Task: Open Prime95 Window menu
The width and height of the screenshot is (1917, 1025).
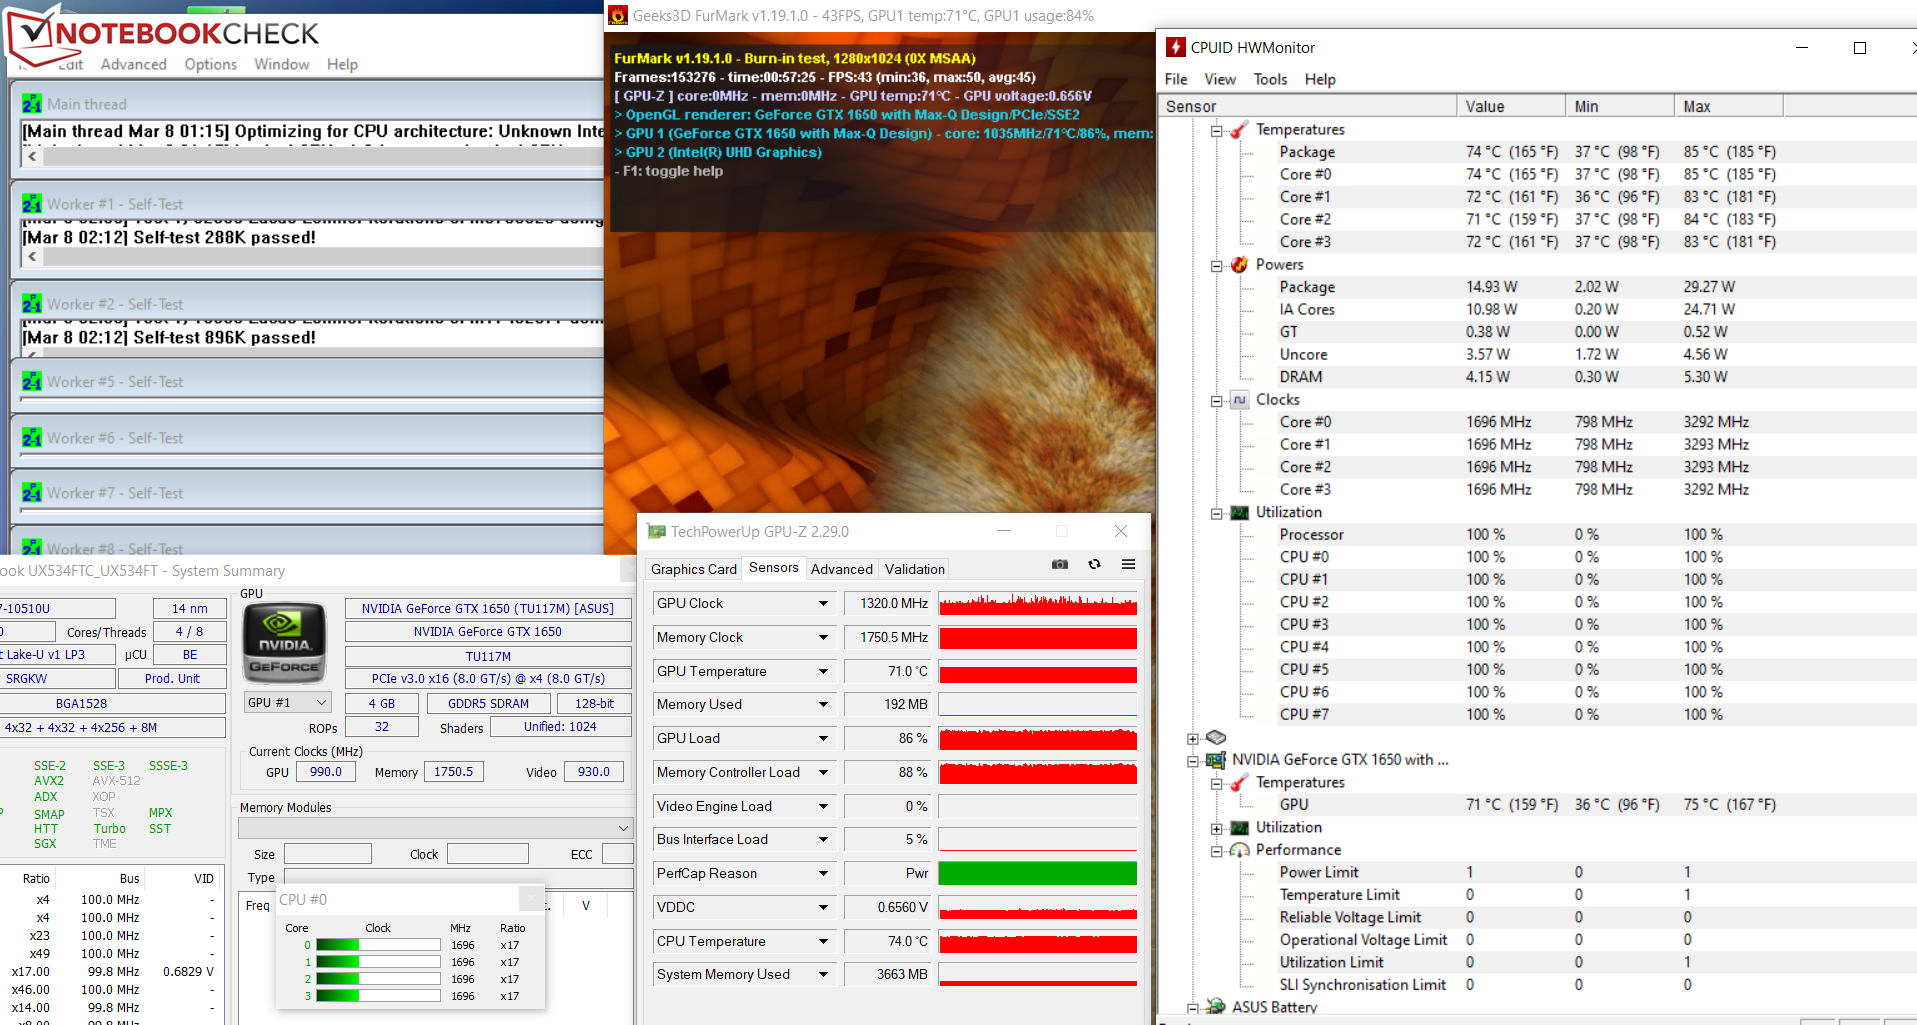Action: [282, 64]
